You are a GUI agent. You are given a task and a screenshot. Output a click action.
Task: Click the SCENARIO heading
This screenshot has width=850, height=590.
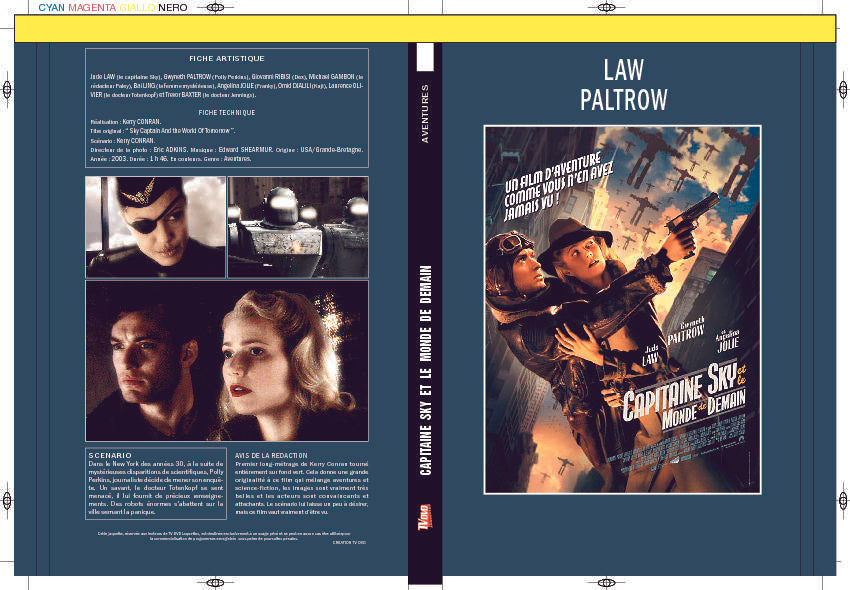tap(110, 456)
